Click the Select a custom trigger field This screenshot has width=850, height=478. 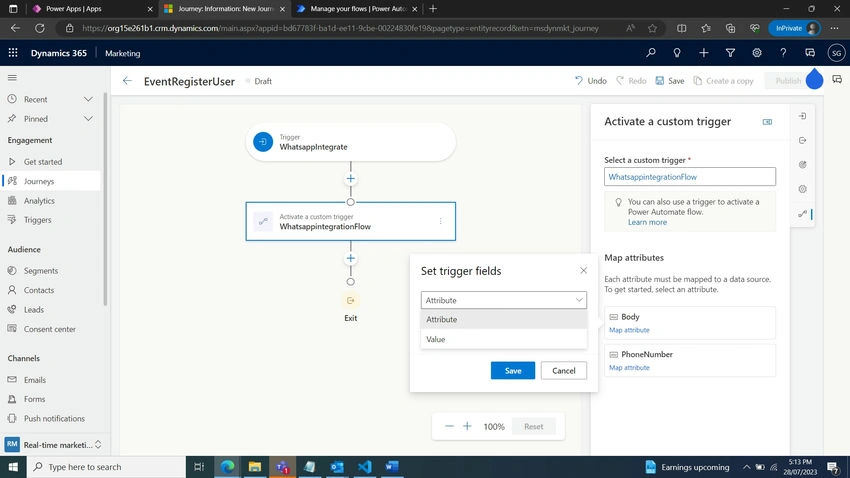click(690, 177)
